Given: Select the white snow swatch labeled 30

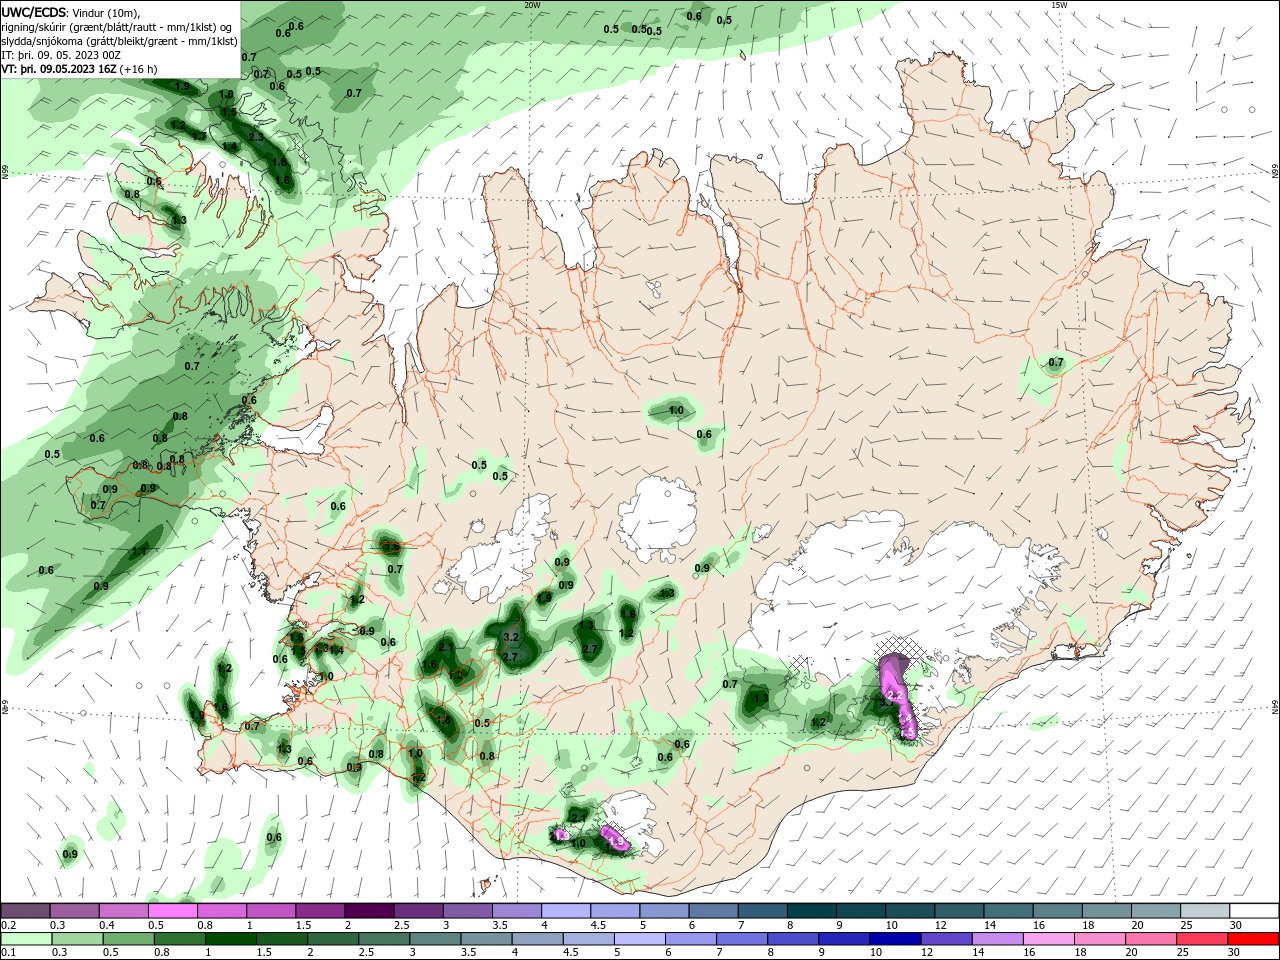Looking at the screenshot, I should (x=1255, y=910).
